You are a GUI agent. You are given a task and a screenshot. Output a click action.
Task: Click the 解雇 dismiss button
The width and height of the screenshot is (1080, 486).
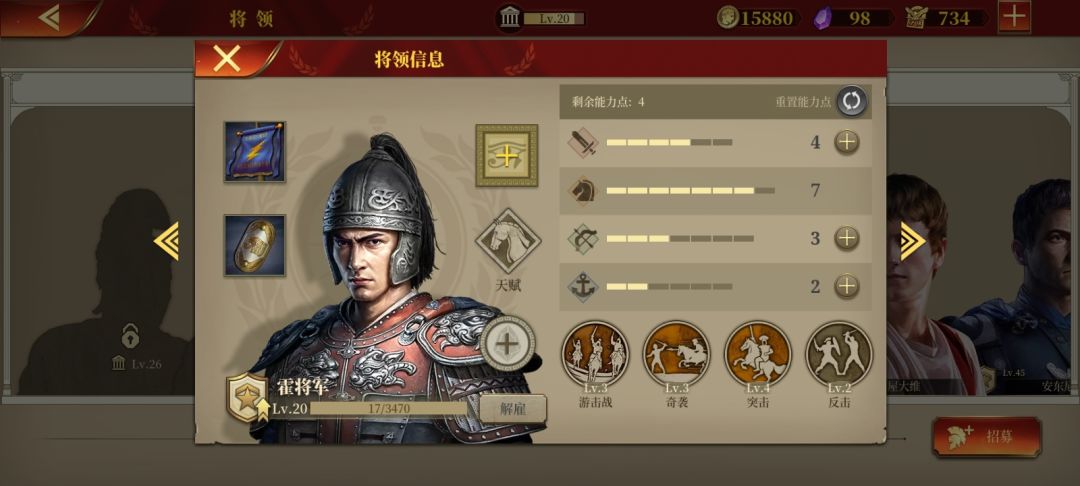[x=513, y=409]
